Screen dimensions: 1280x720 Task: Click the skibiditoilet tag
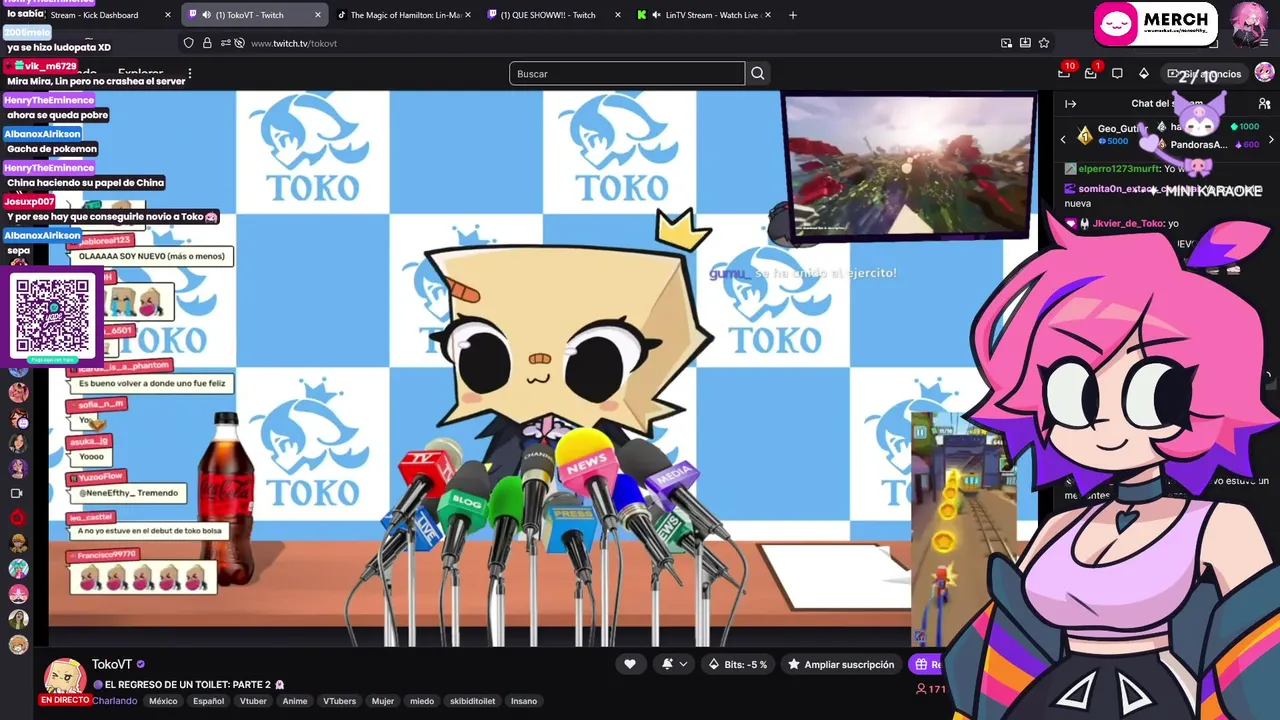[472, 701]
